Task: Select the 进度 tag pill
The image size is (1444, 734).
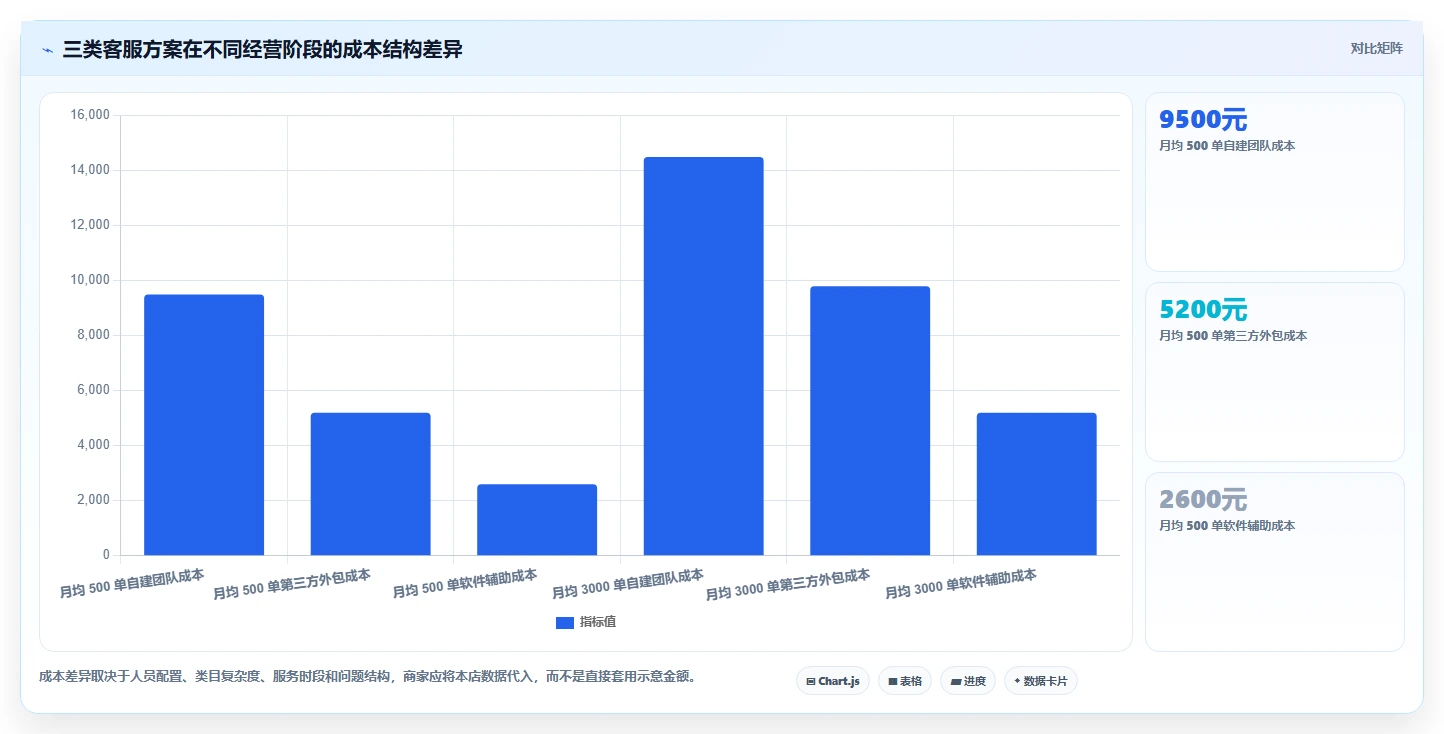Action: pos(968,681)
